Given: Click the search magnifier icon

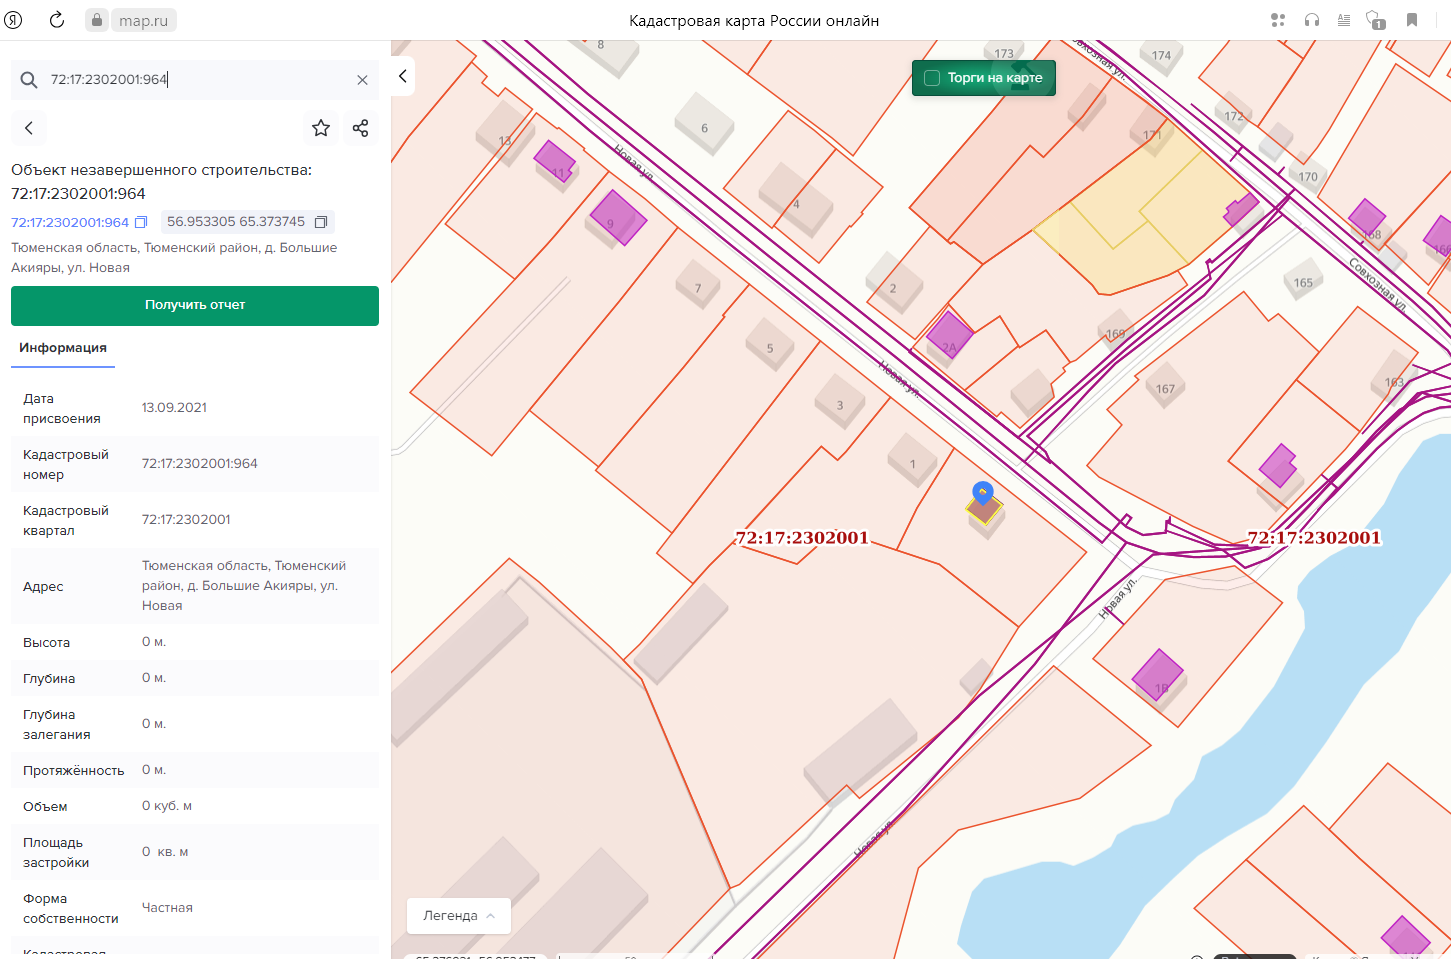Looking at the screenshot, I should (x=29, y=80).
